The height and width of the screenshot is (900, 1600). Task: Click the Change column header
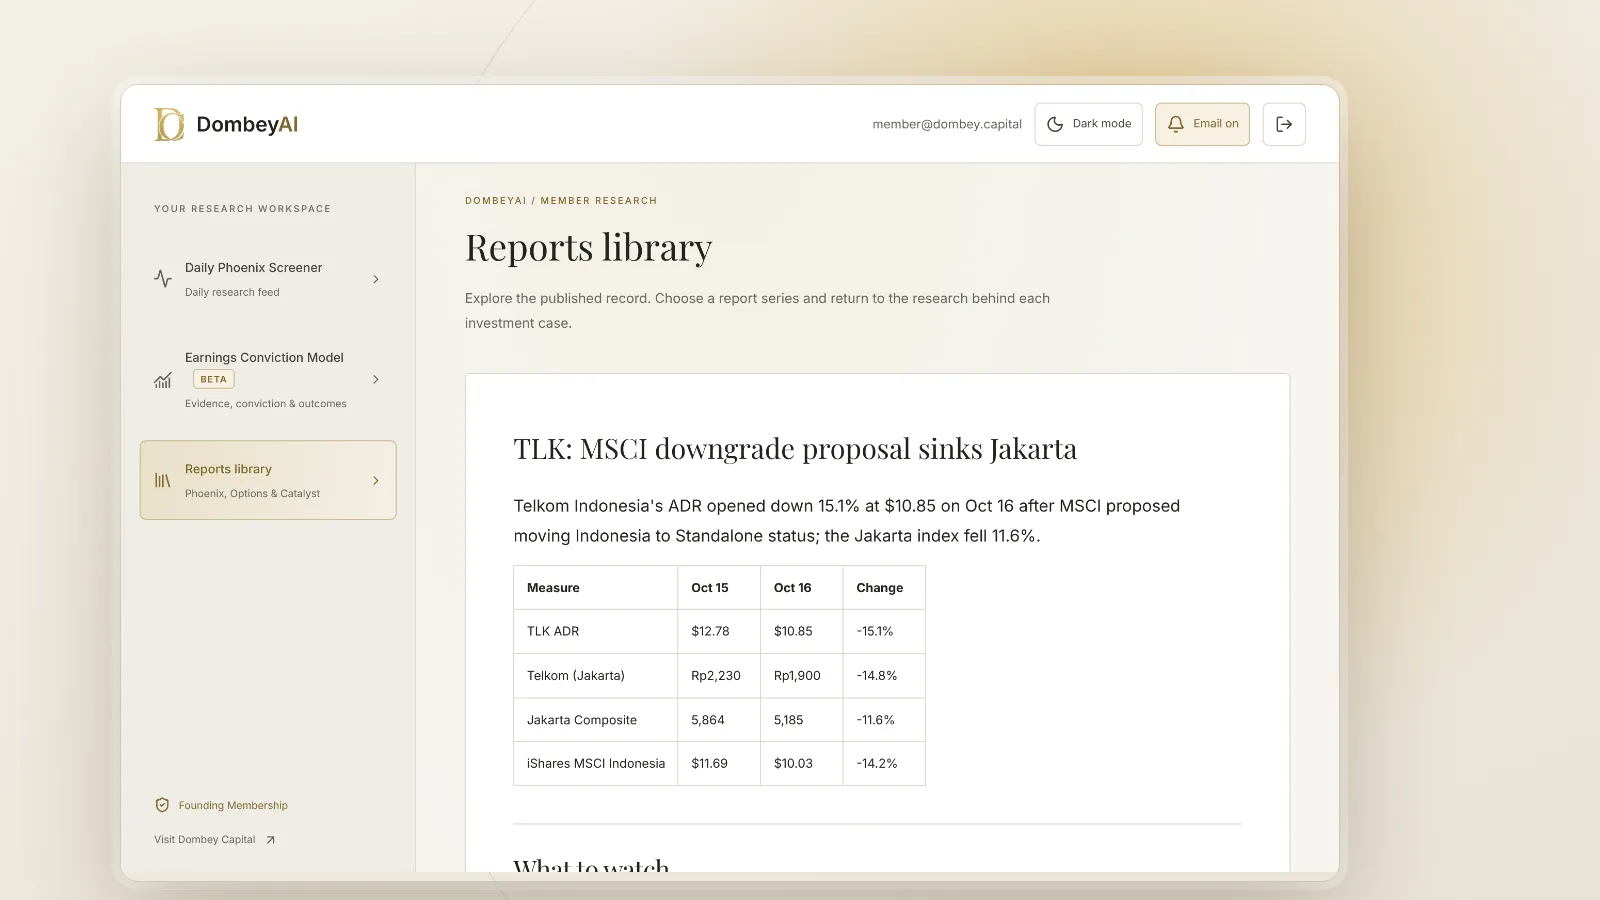(880, 588)
